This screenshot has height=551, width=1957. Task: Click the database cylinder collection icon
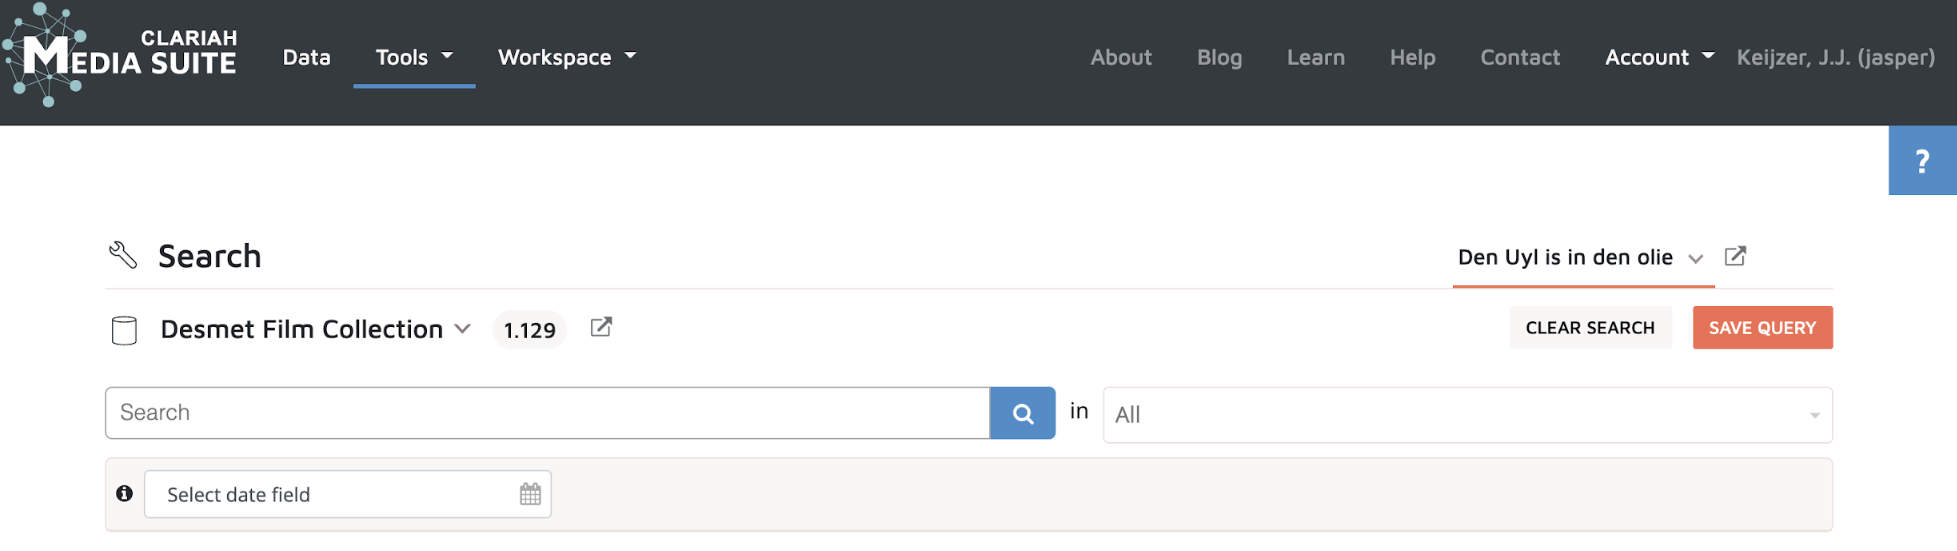tap(124, 330)
